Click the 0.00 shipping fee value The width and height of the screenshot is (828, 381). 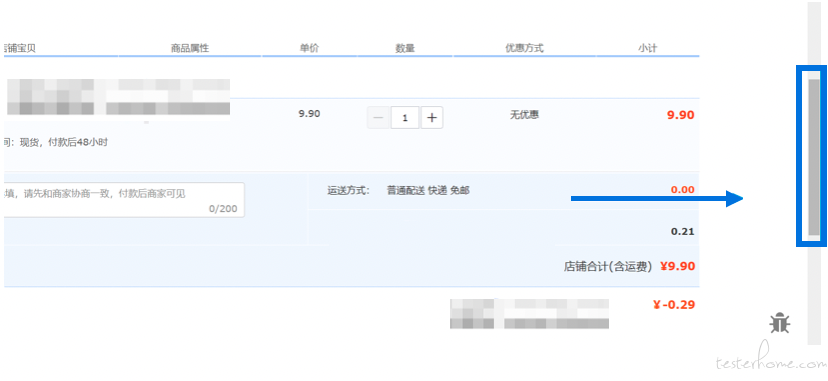tap(682, 189)
